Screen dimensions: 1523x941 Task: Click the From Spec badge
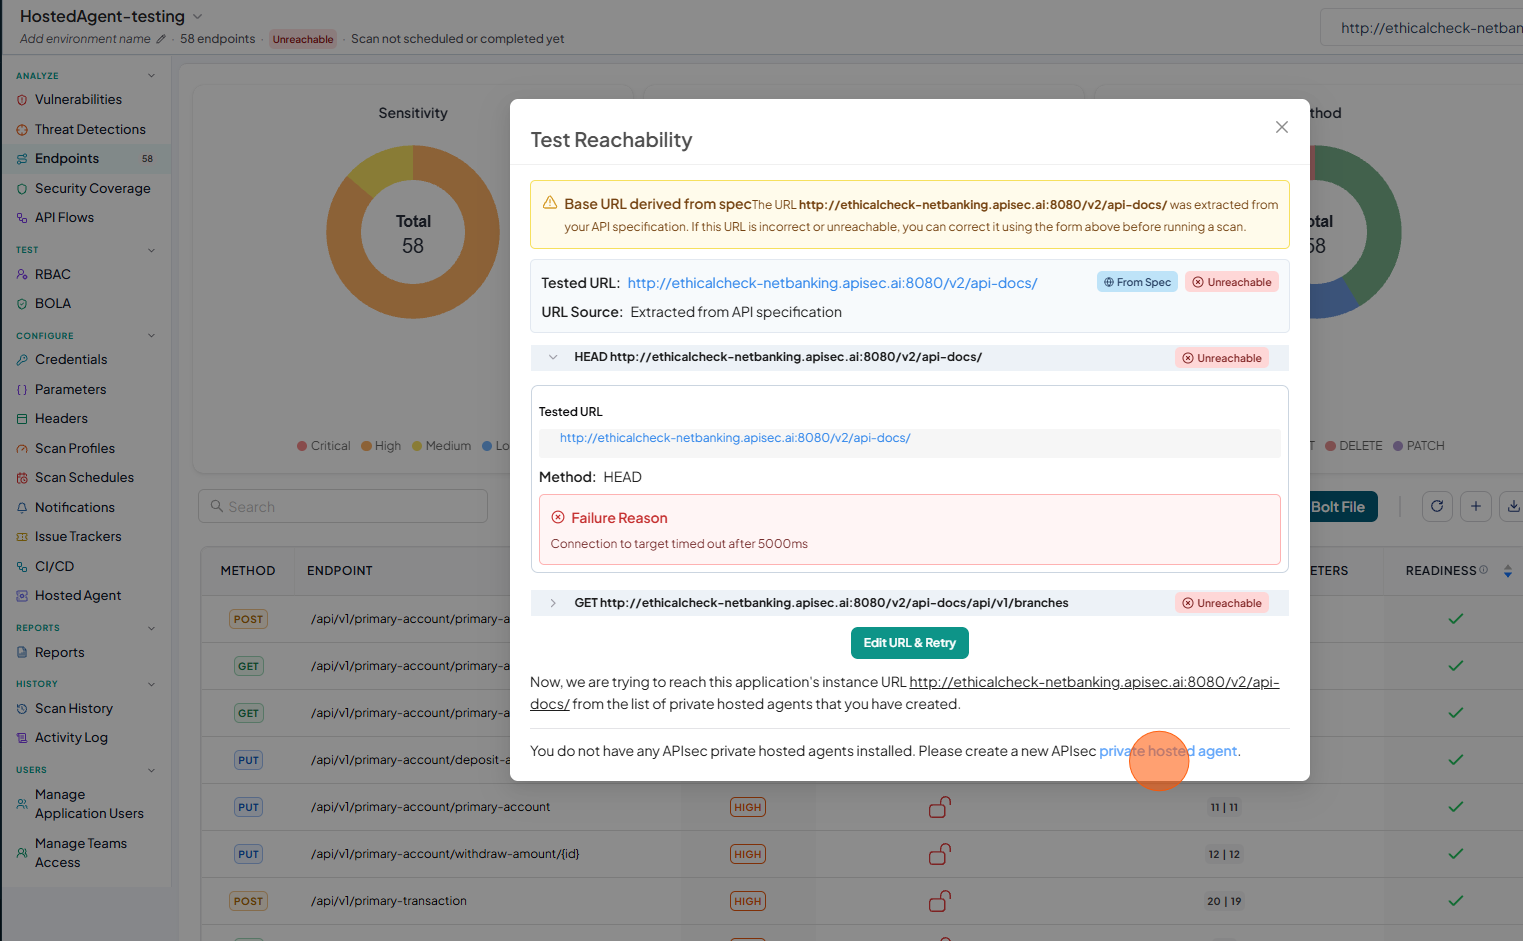(x=1137, y=282)
